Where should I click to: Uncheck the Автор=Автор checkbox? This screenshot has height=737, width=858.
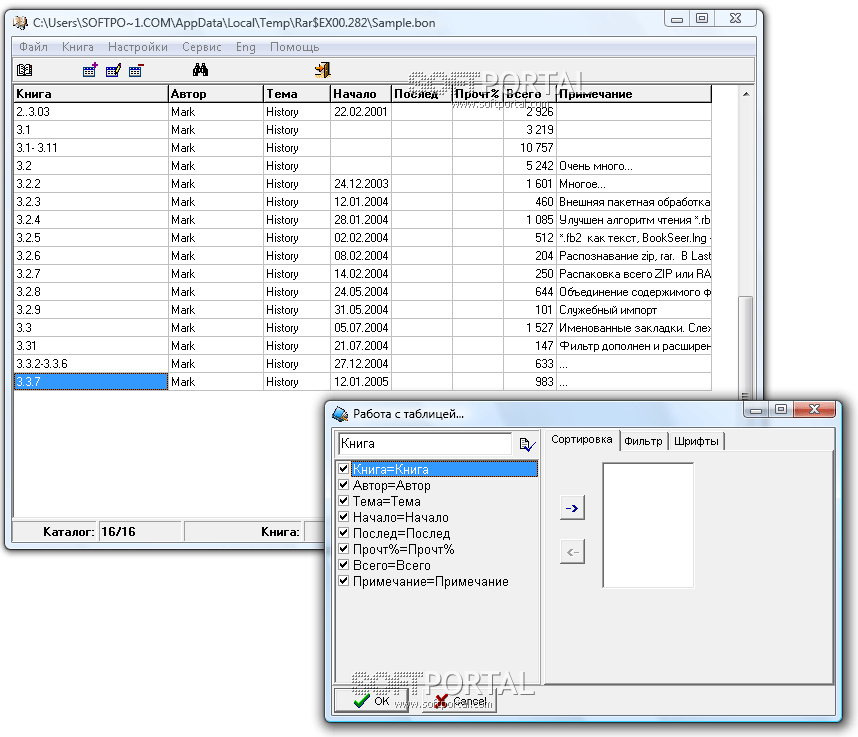[x=344, y=485]
